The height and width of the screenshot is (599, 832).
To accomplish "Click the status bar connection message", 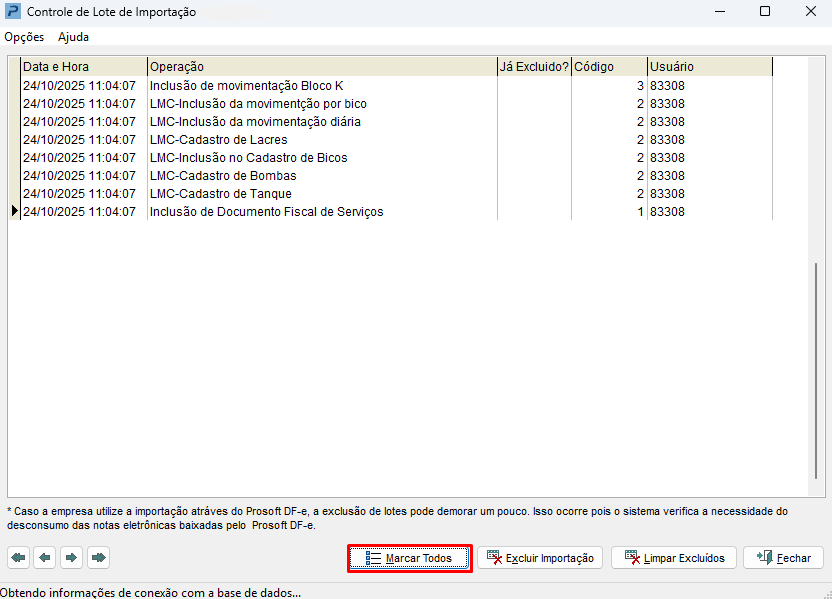I will [151, 593].
